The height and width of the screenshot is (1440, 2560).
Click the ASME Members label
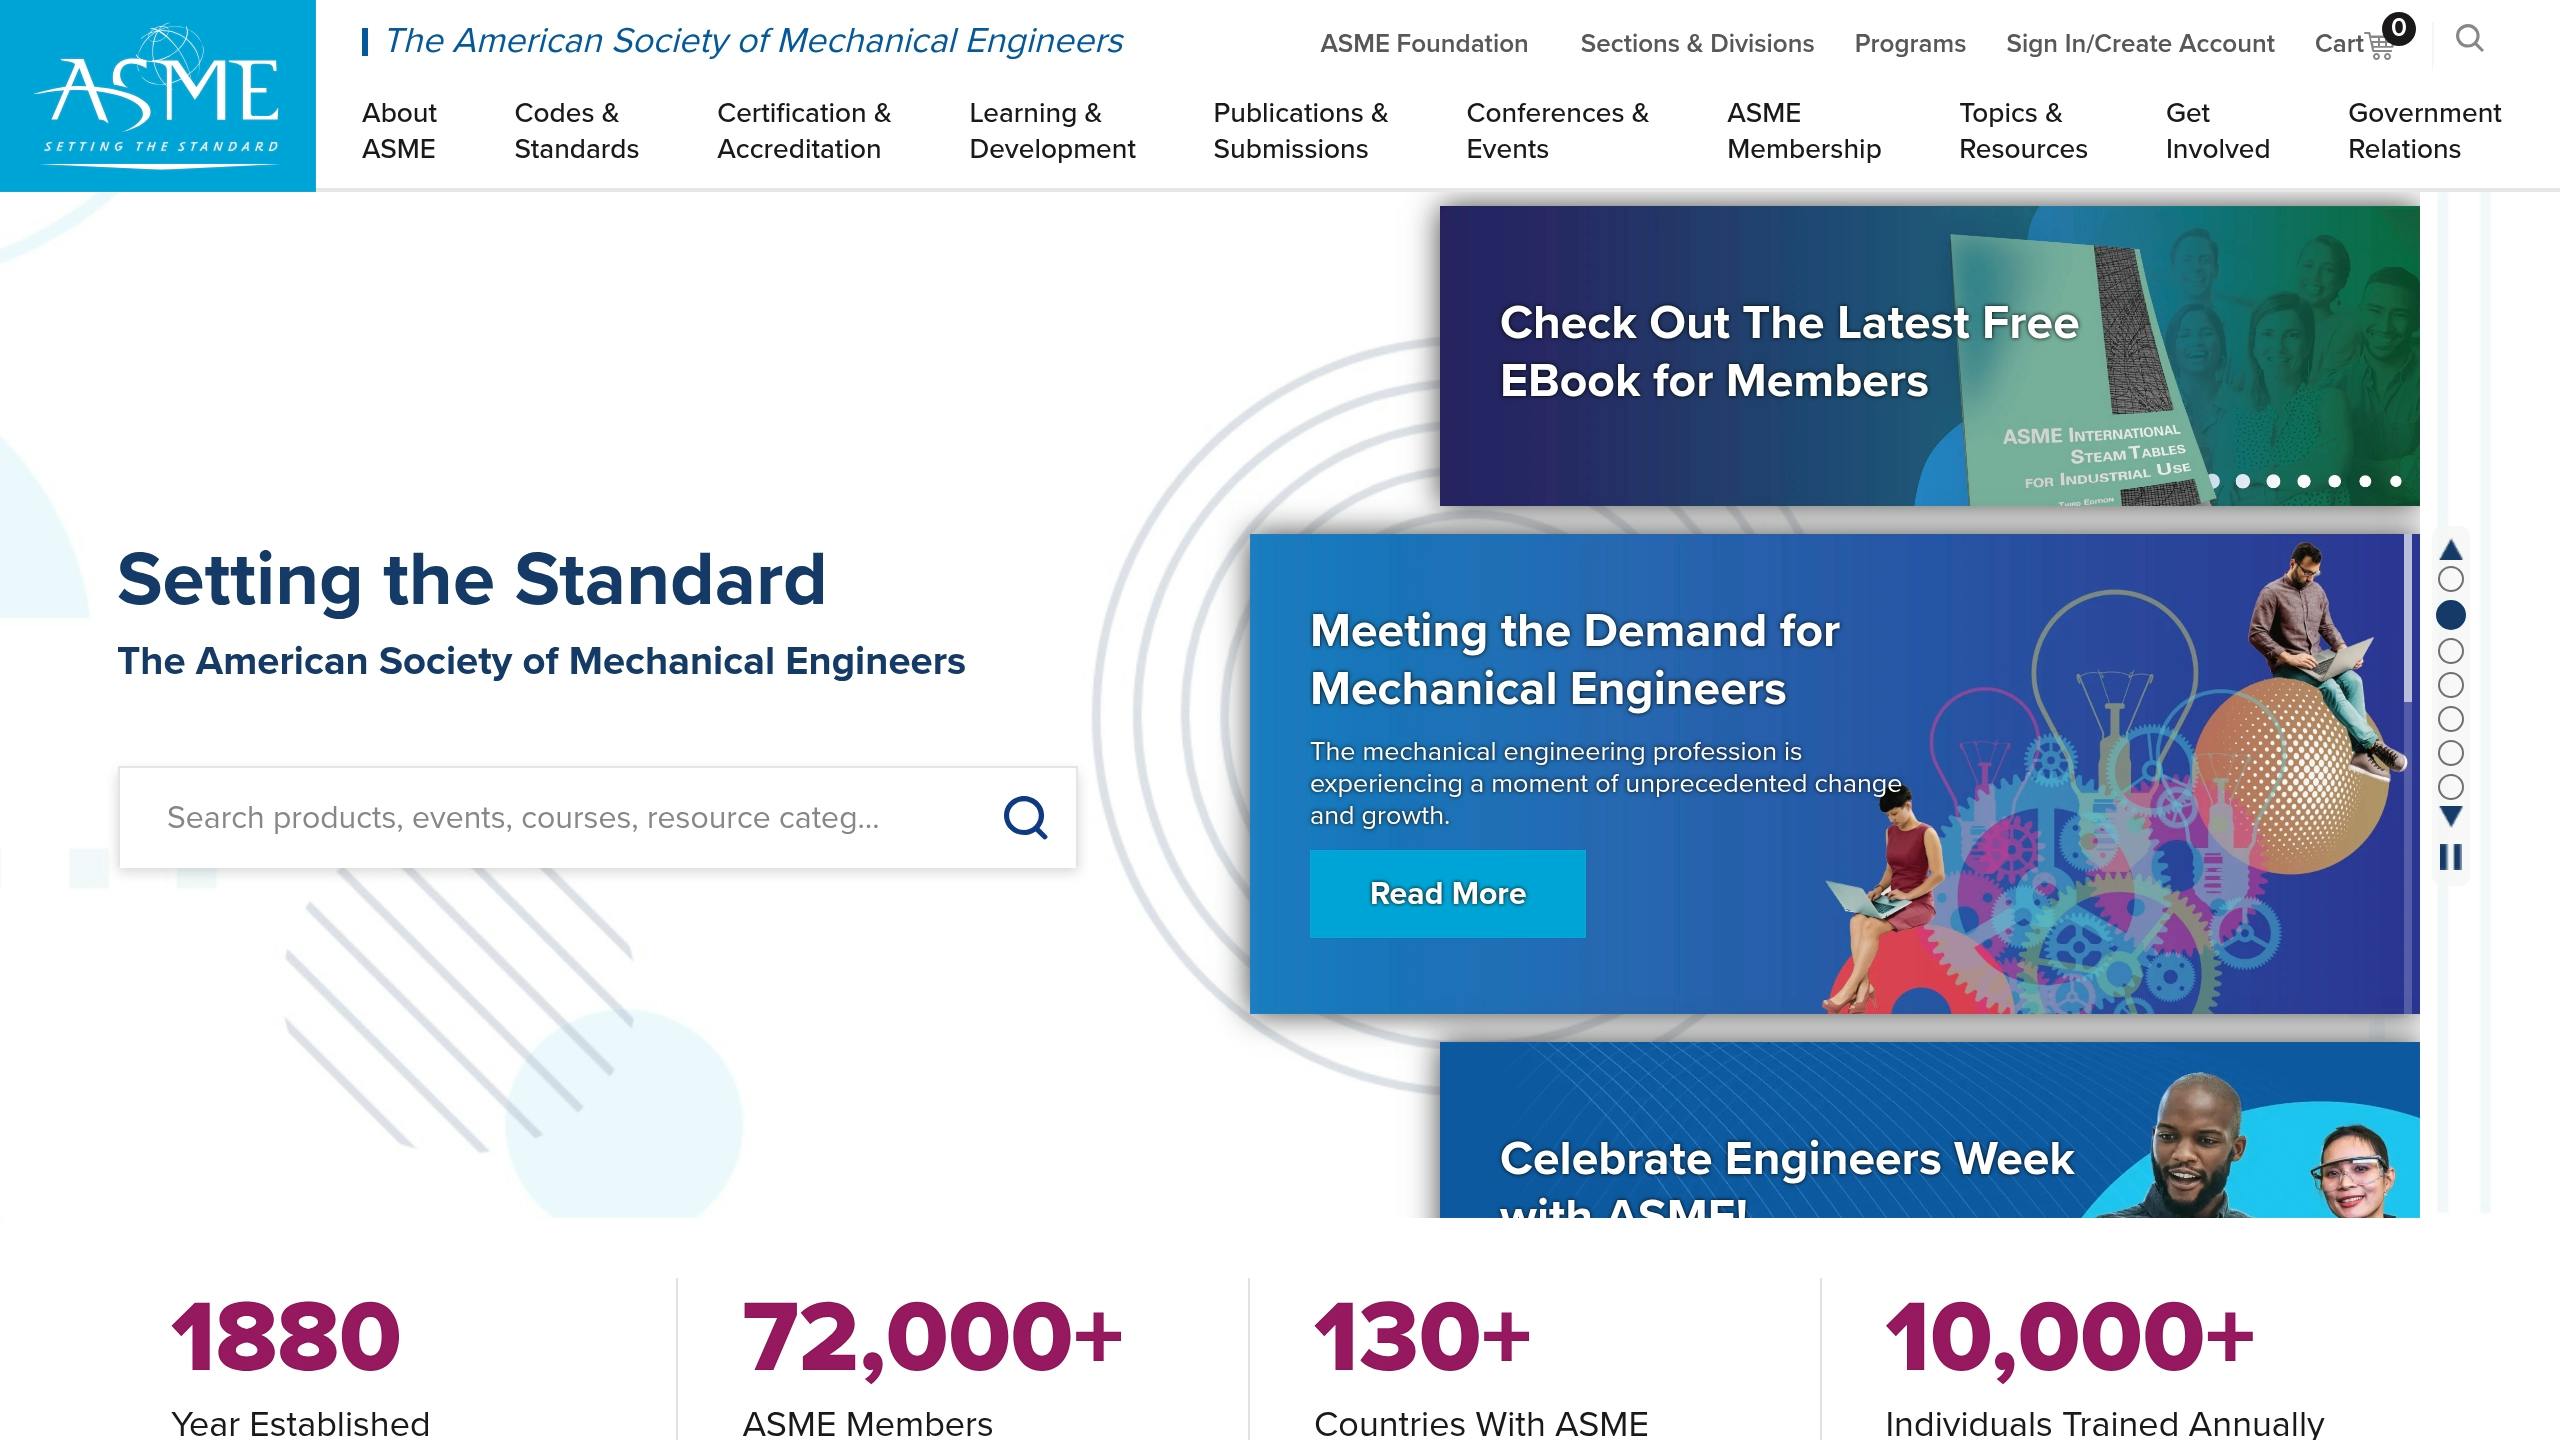coord(867,1424)
